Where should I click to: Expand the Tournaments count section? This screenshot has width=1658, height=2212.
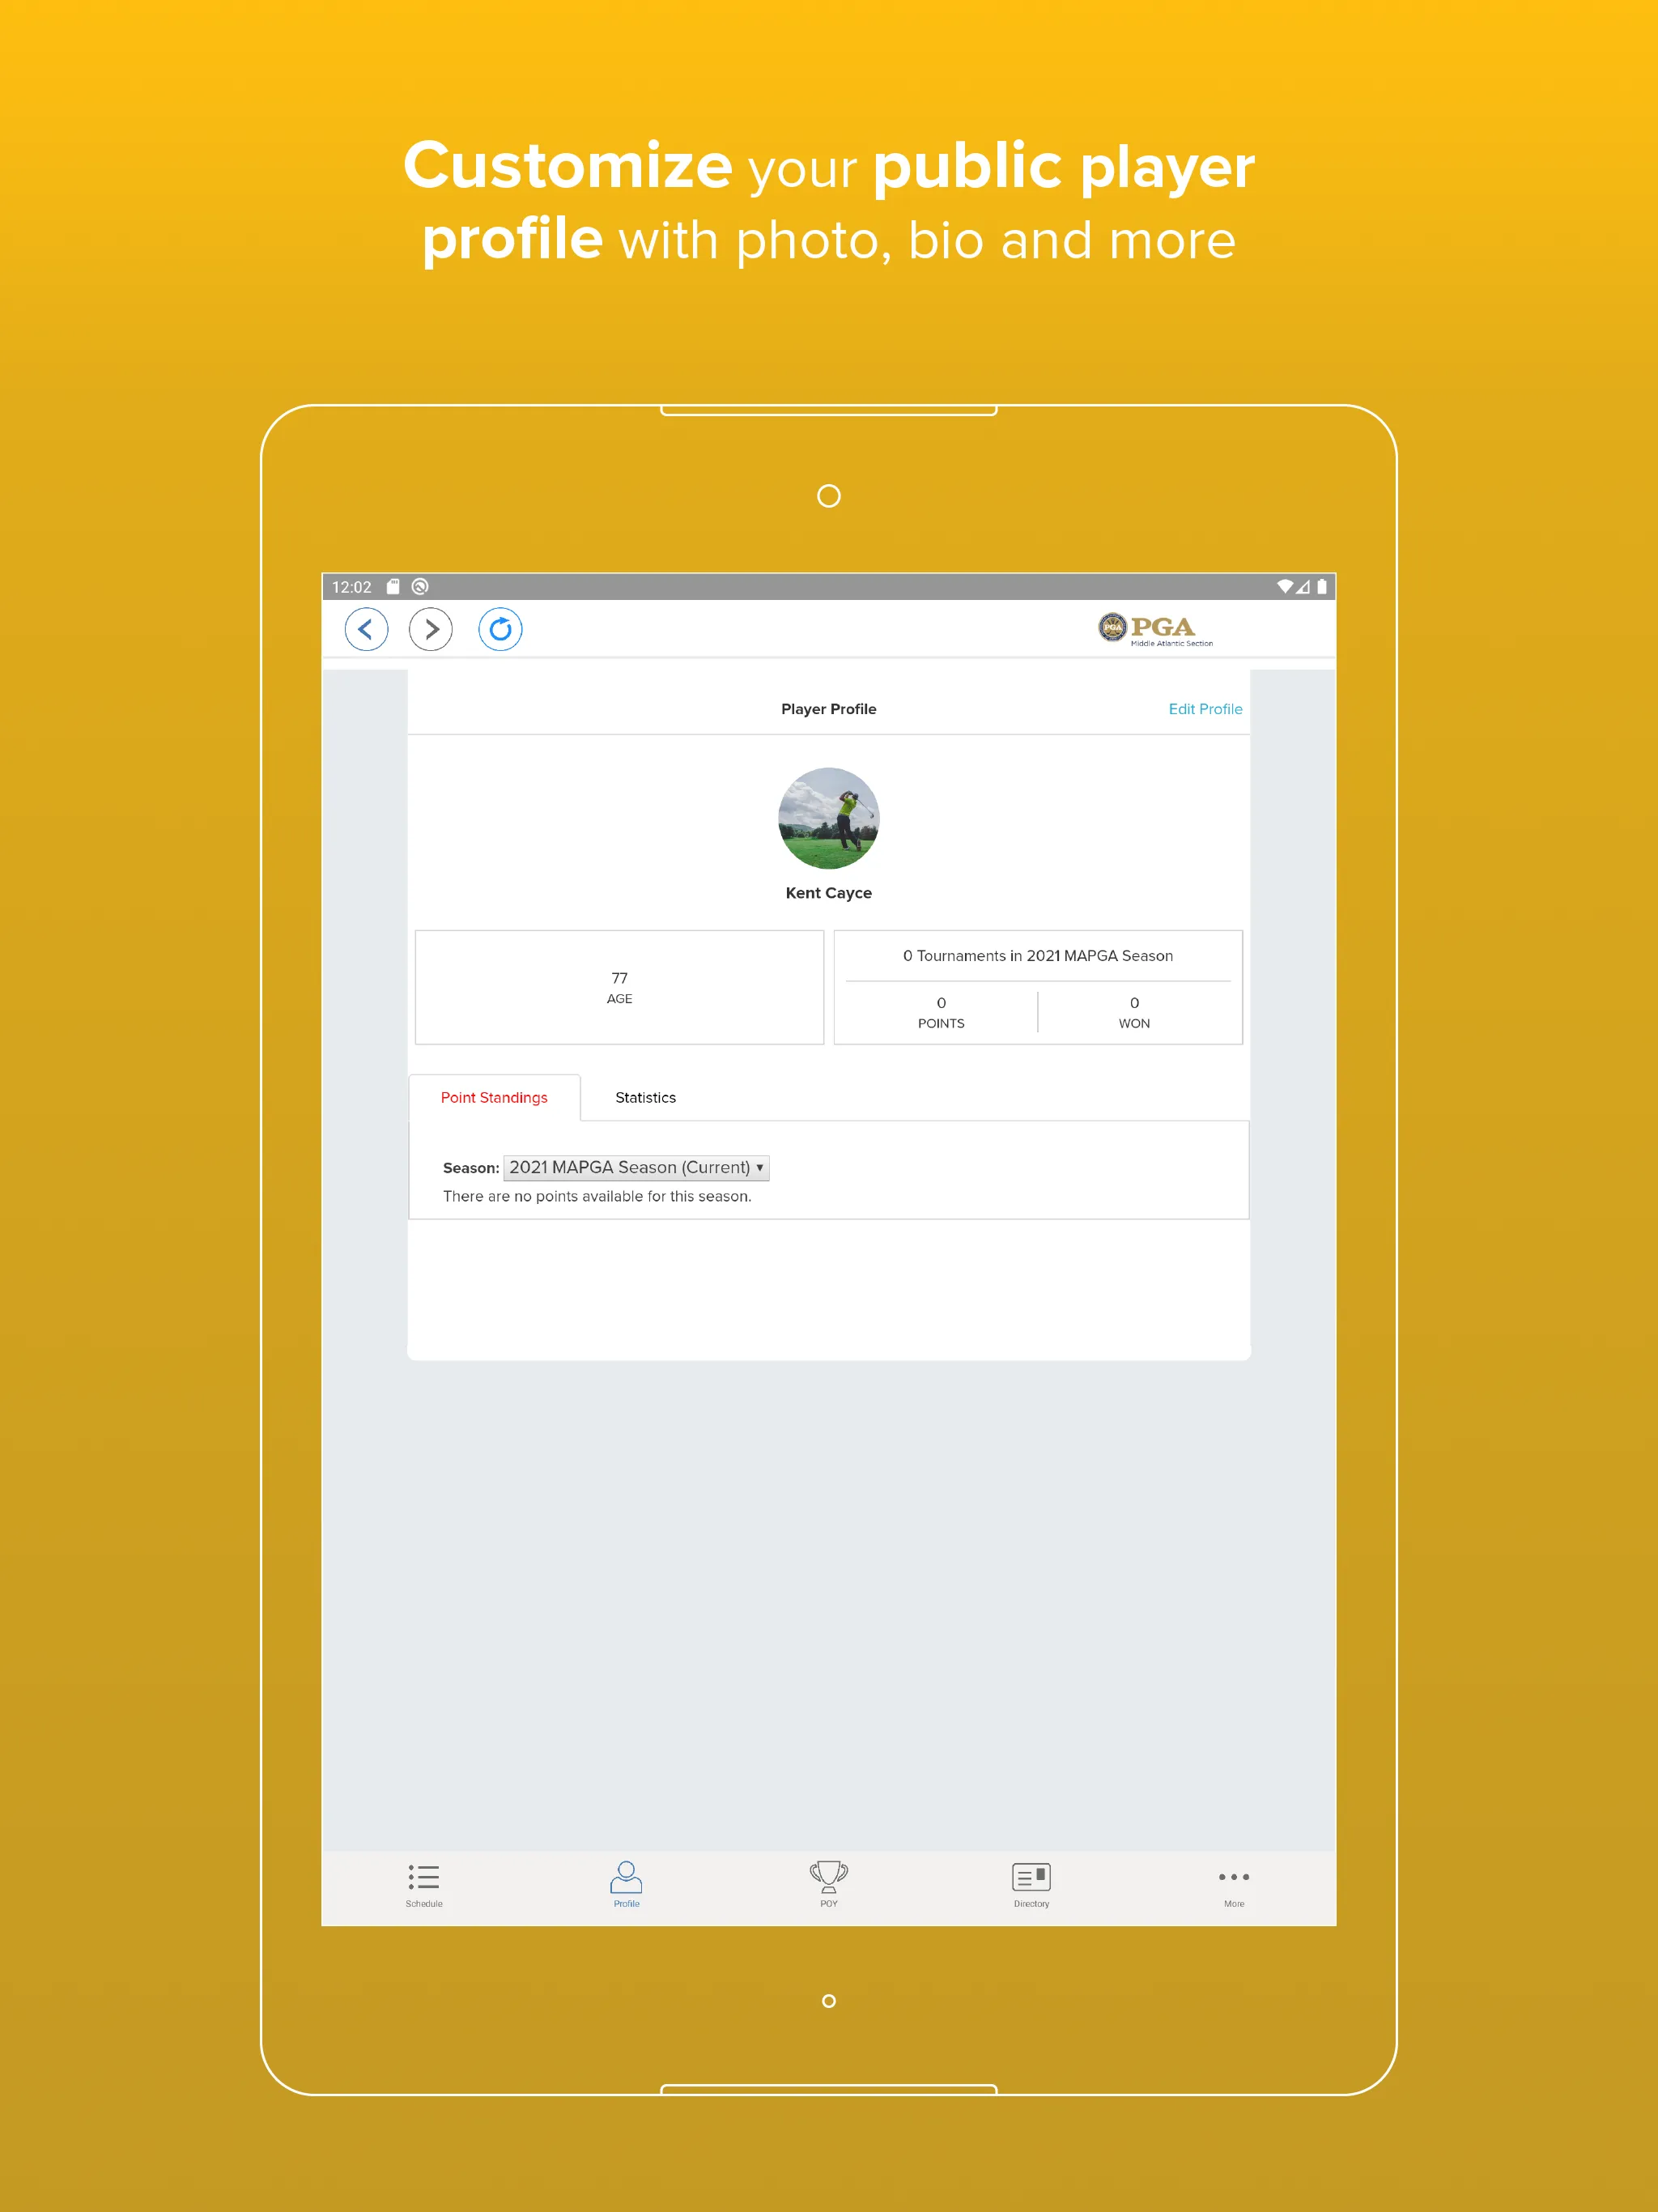tap(1038, 955)
